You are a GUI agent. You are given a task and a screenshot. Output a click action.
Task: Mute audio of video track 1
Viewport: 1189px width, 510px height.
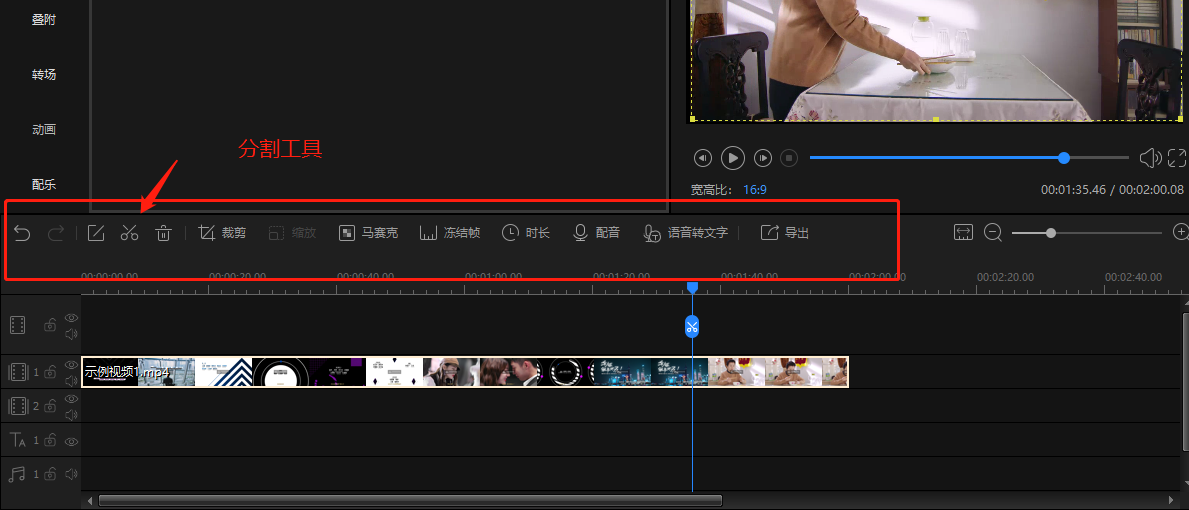[72, 380]
